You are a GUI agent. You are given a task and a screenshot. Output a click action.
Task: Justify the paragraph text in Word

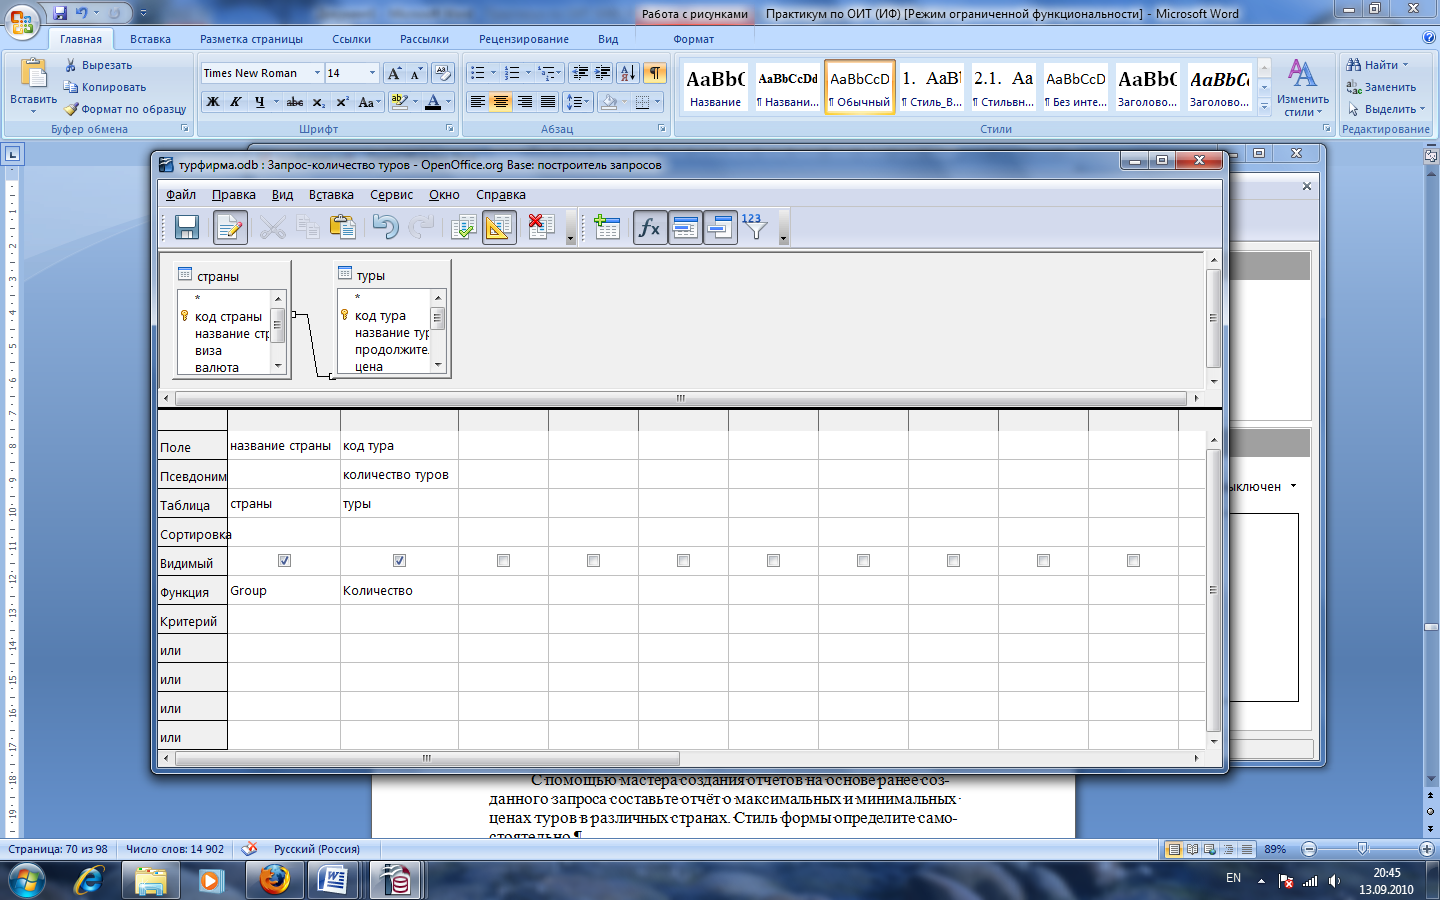point(548,102)
